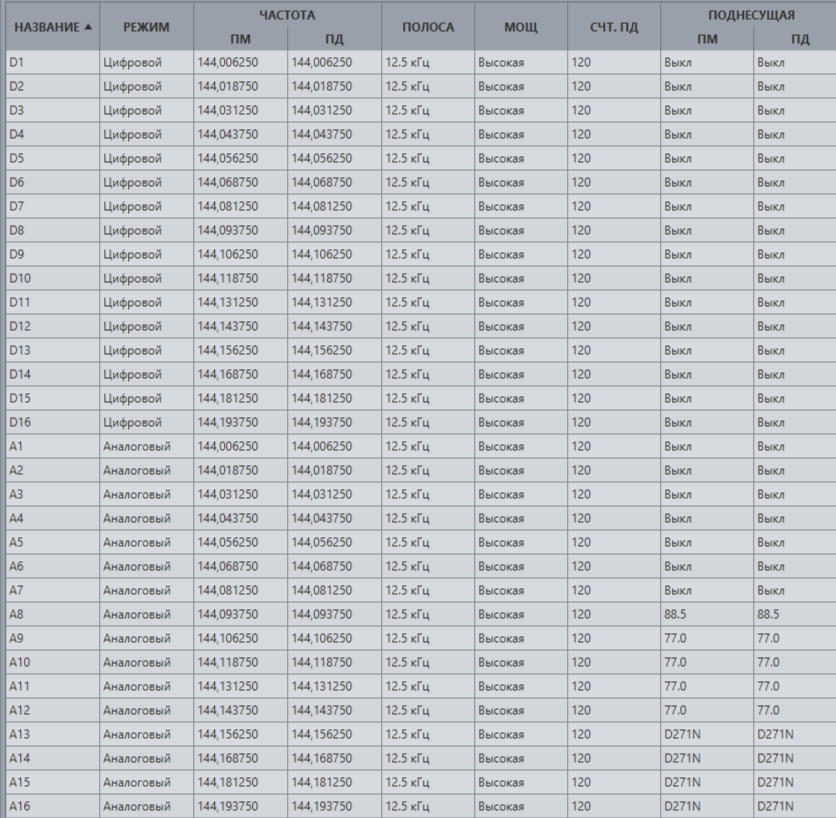Click the ПОЛОСА column header
Image resolution: width=836 pixels, height=818 pixels.
[428, 27]
